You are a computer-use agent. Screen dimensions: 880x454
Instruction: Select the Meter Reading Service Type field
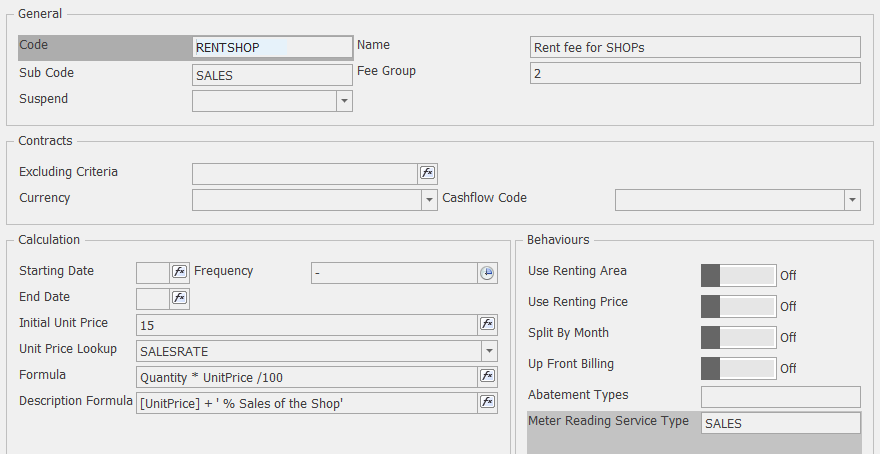pyautogui.click(x=779, y=424)
